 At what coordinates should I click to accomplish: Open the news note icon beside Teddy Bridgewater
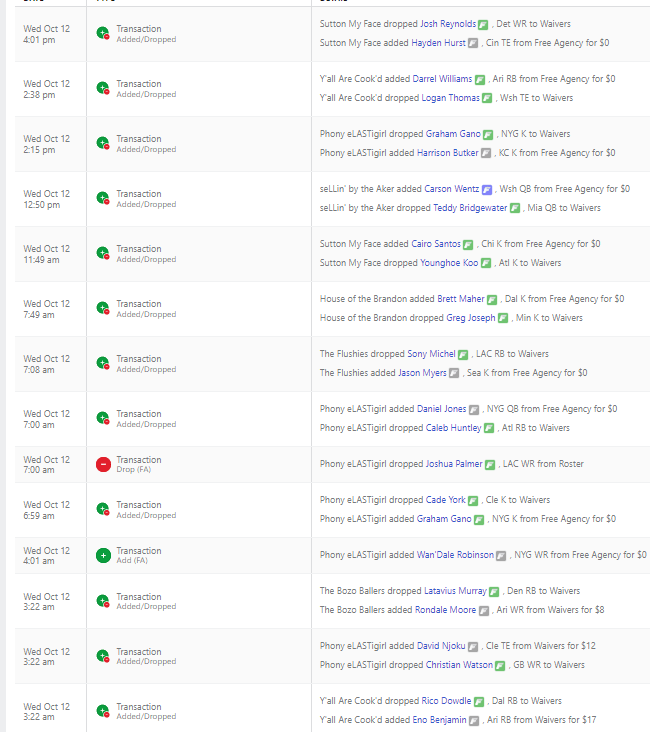pyautogui.click(x=515, y=208)
